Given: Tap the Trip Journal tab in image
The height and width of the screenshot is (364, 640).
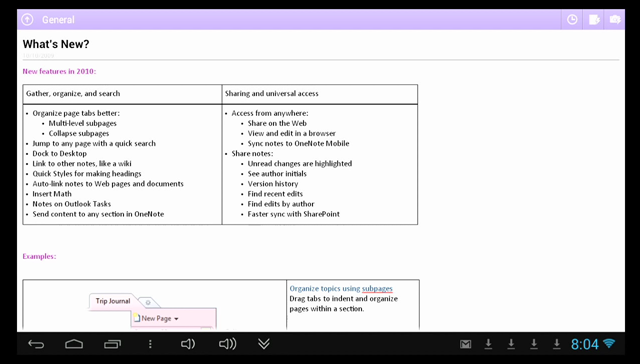Looking at the screenshot, I should coord(113,301).
